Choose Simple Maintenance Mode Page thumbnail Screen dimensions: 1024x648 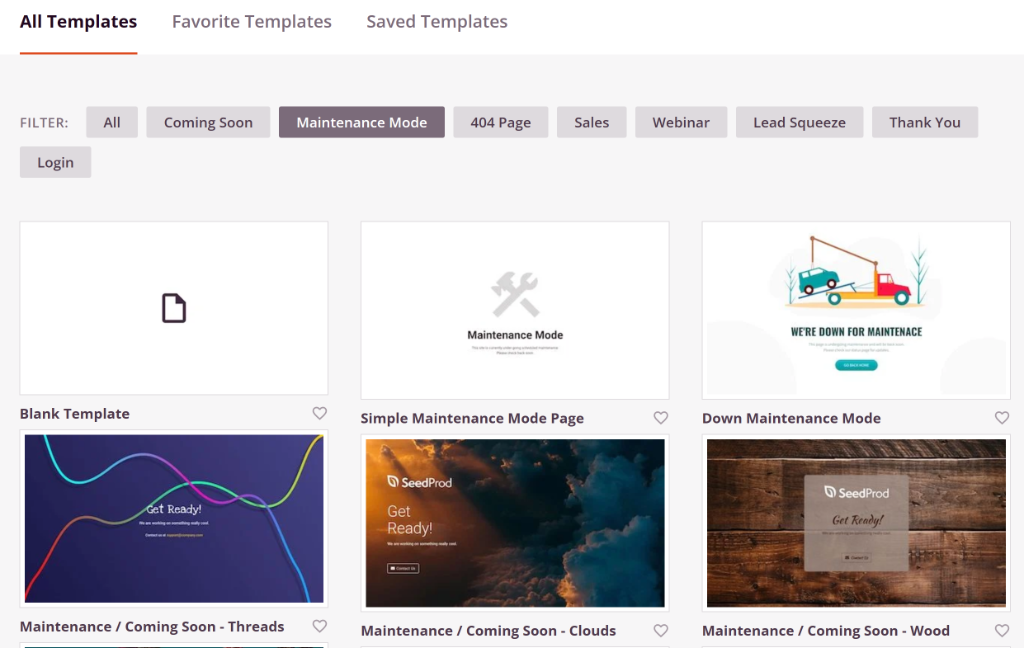[515, 310]
